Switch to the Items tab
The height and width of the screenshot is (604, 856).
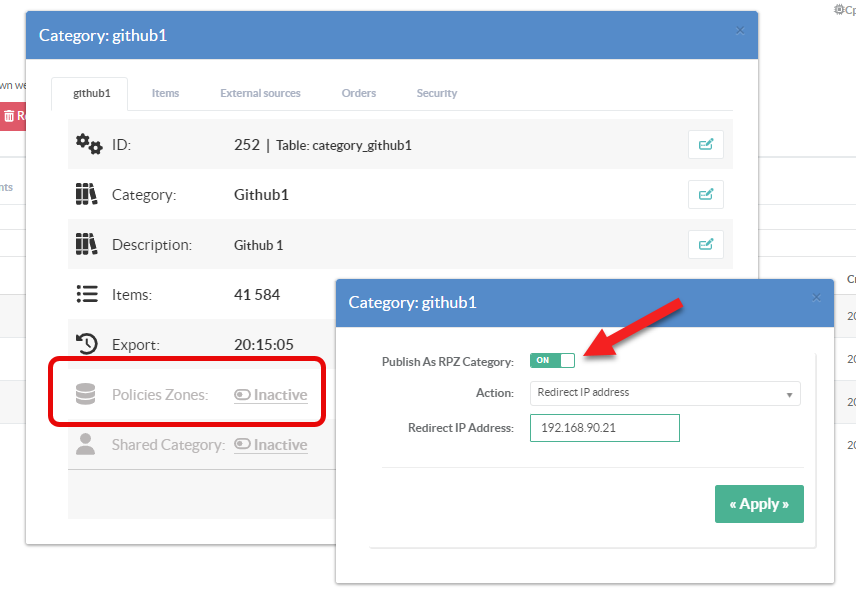165,93
